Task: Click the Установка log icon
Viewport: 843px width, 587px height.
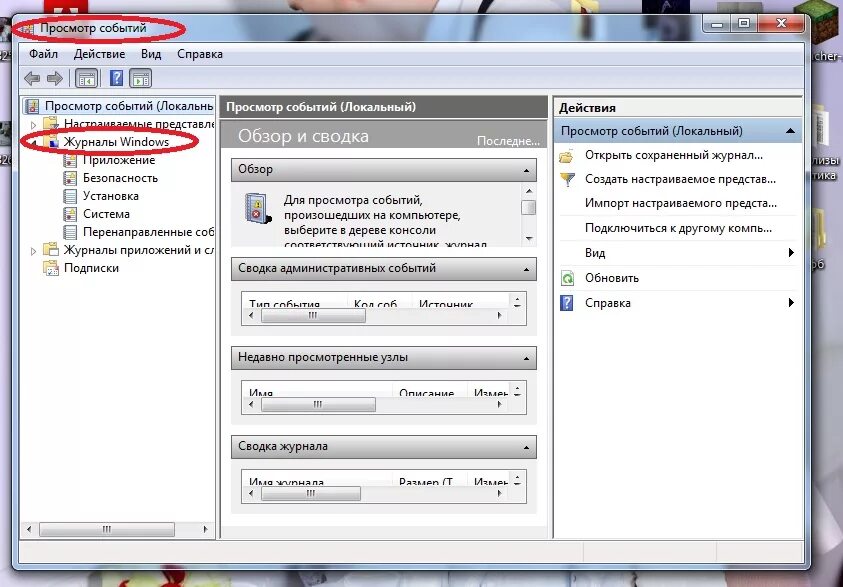Action: click(x=70, y=196)
